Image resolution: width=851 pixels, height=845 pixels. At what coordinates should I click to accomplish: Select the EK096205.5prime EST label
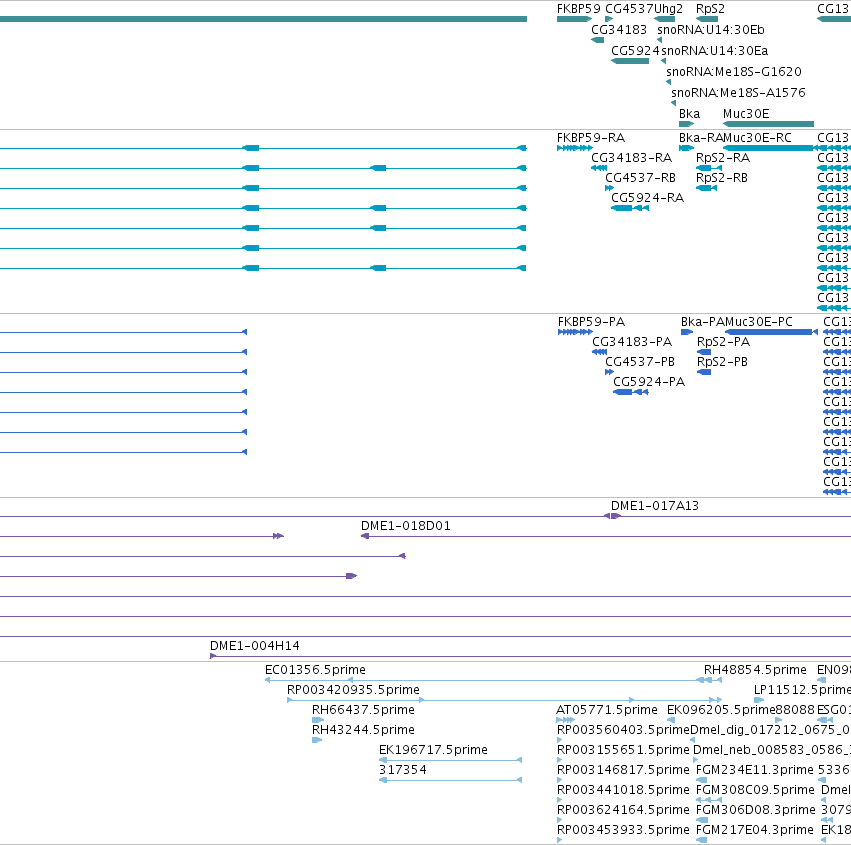pos(721,710)
